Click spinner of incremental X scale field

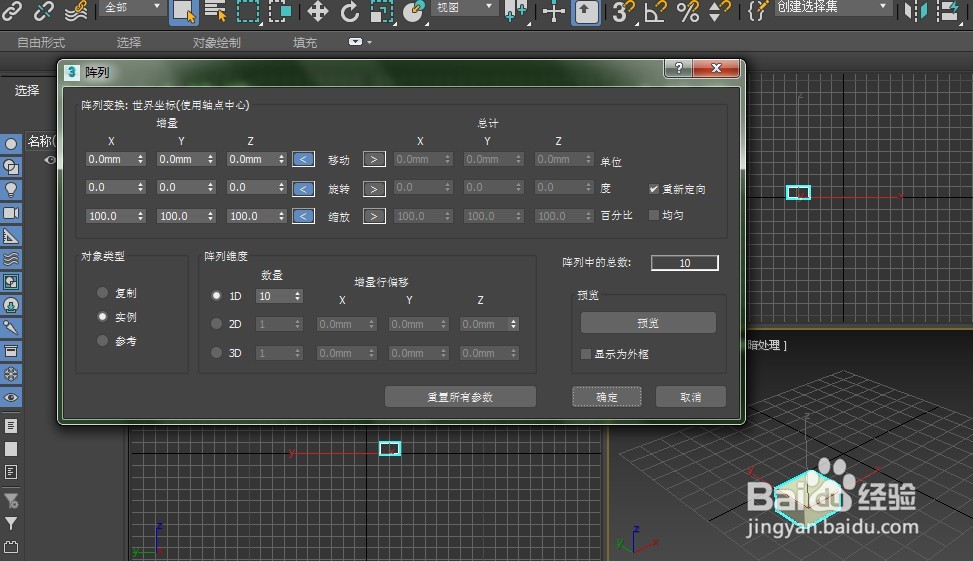point(141,216)
